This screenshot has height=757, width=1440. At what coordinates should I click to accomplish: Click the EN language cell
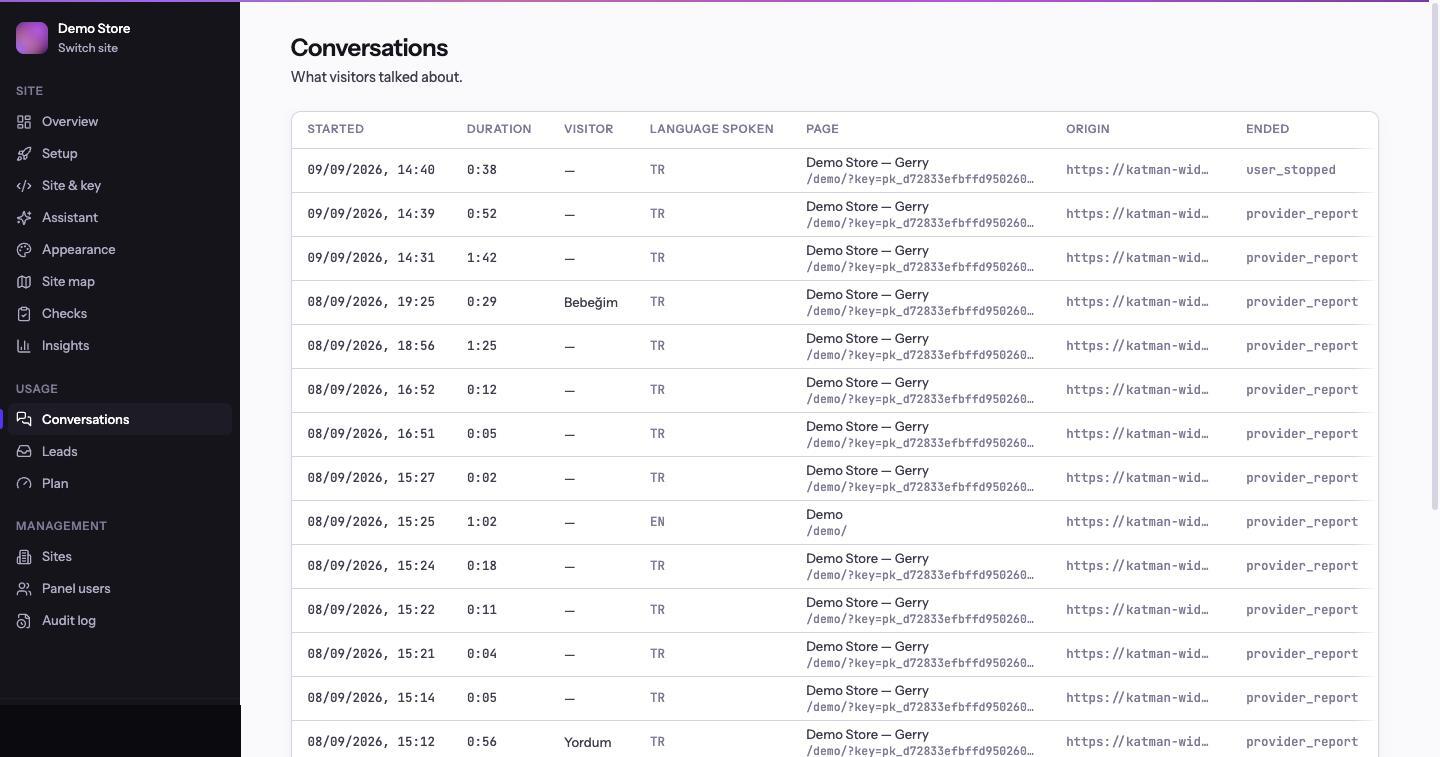point(657,522)
